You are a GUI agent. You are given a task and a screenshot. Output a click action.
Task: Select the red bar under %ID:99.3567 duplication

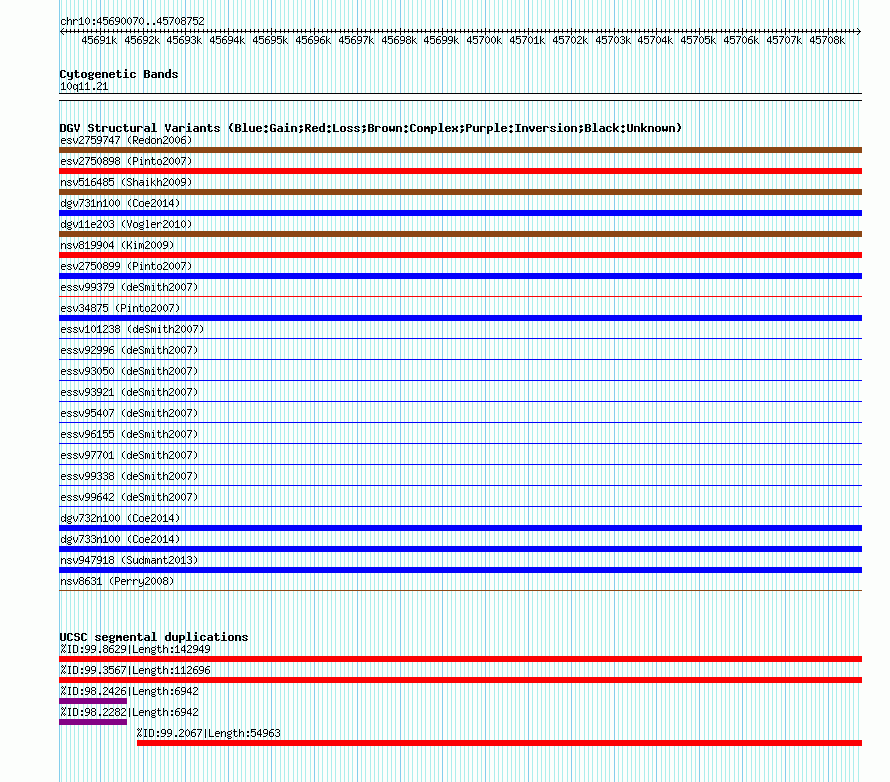[x=460, y=680]
